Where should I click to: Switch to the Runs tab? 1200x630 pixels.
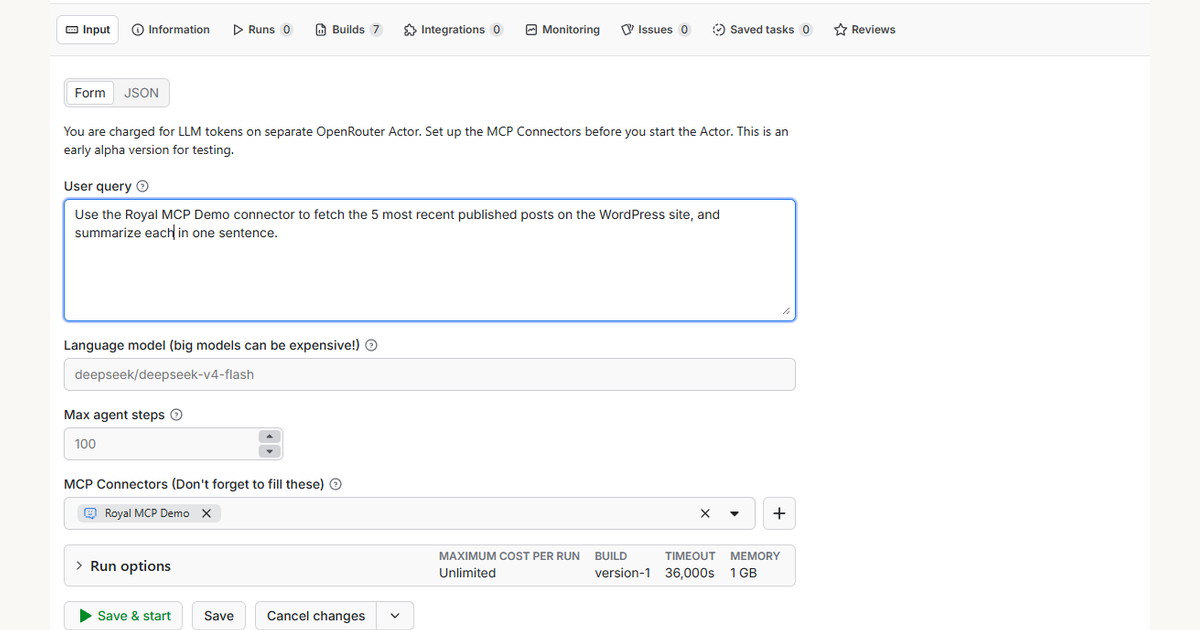coord(262,30)
